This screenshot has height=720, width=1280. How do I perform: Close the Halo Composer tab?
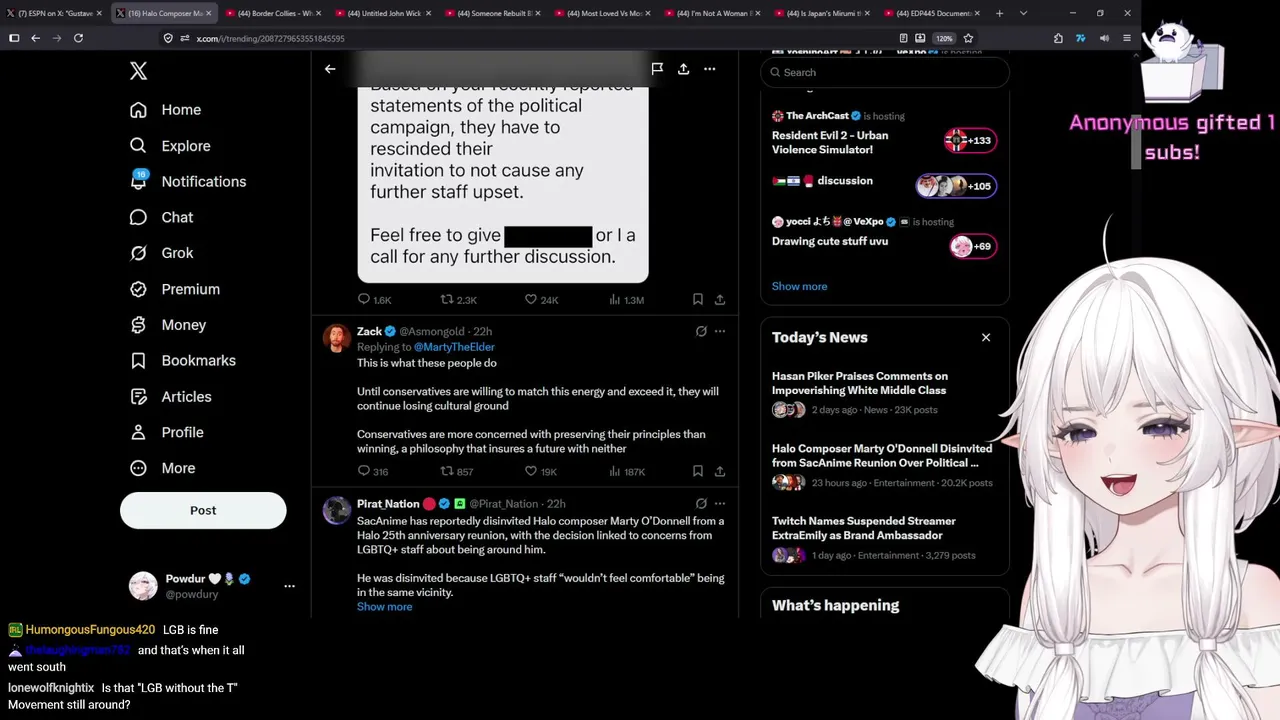pos(209,13)
